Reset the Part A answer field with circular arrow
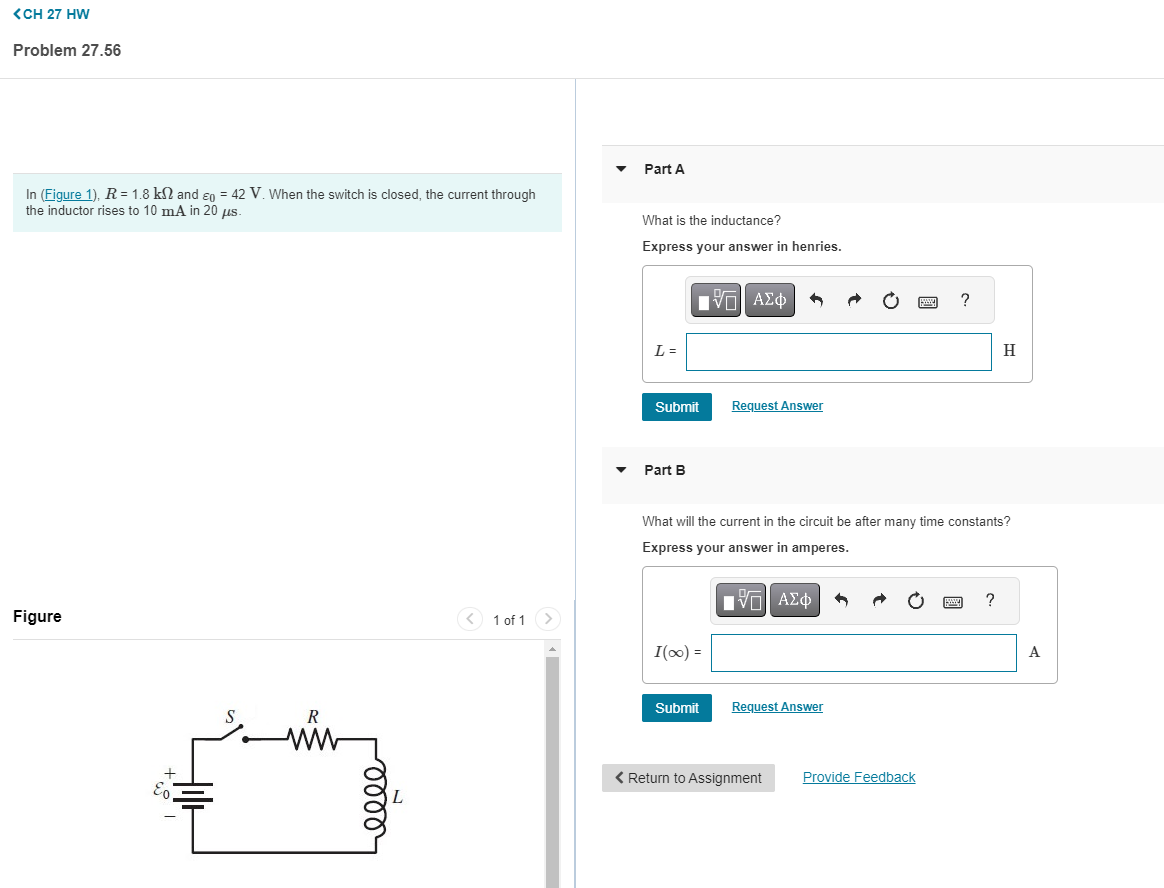This screenshot has height=888, width=1164. tap(890, 299)
